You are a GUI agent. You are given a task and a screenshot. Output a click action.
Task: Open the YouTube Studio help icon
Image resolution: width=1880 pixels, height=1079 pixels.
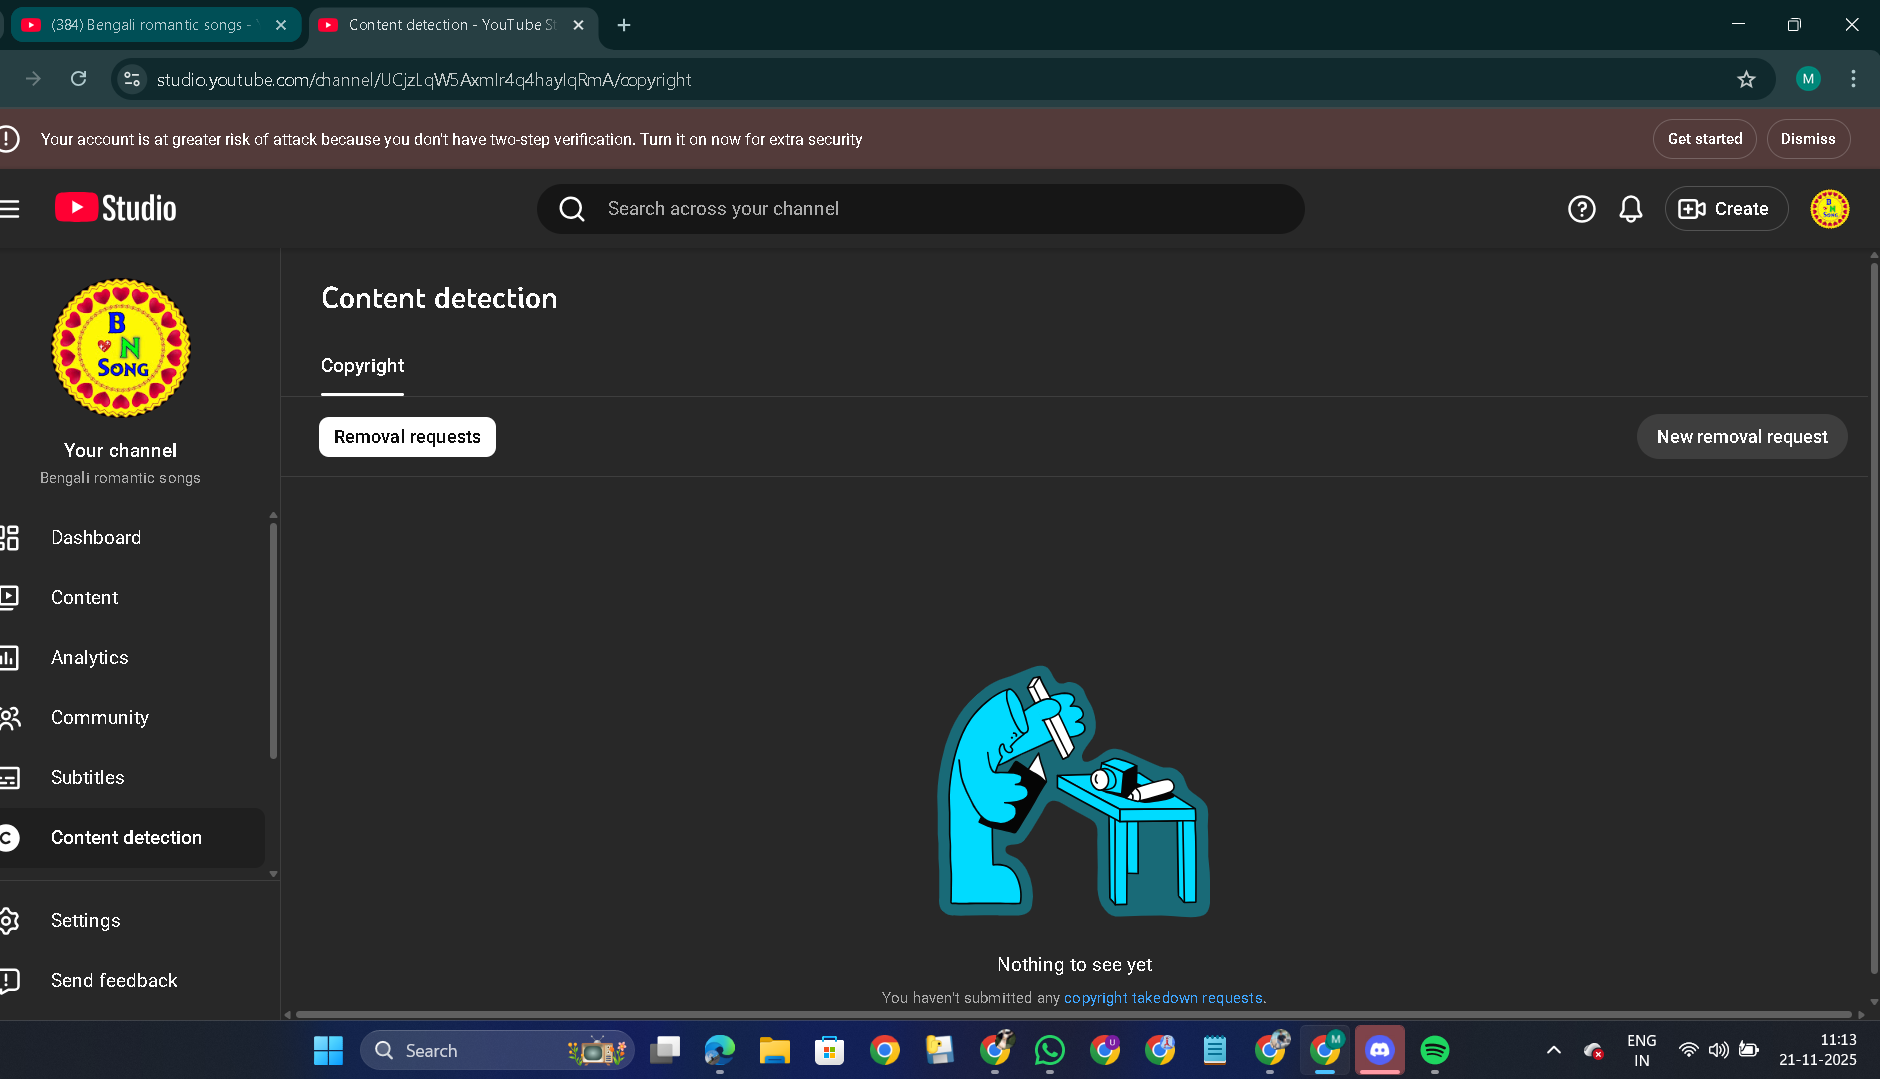(x=1581, y=209)
